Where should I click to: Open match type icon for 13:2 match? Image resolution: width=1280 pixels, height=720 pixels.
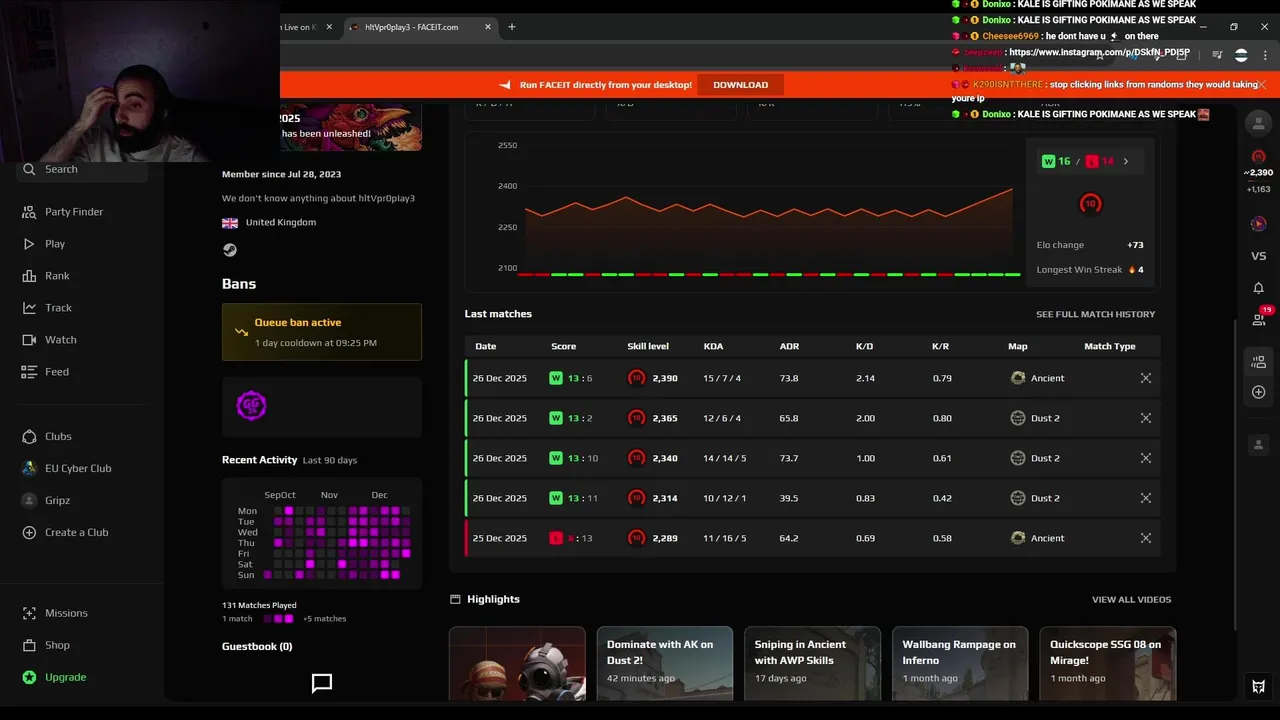tap(1146, 418)
